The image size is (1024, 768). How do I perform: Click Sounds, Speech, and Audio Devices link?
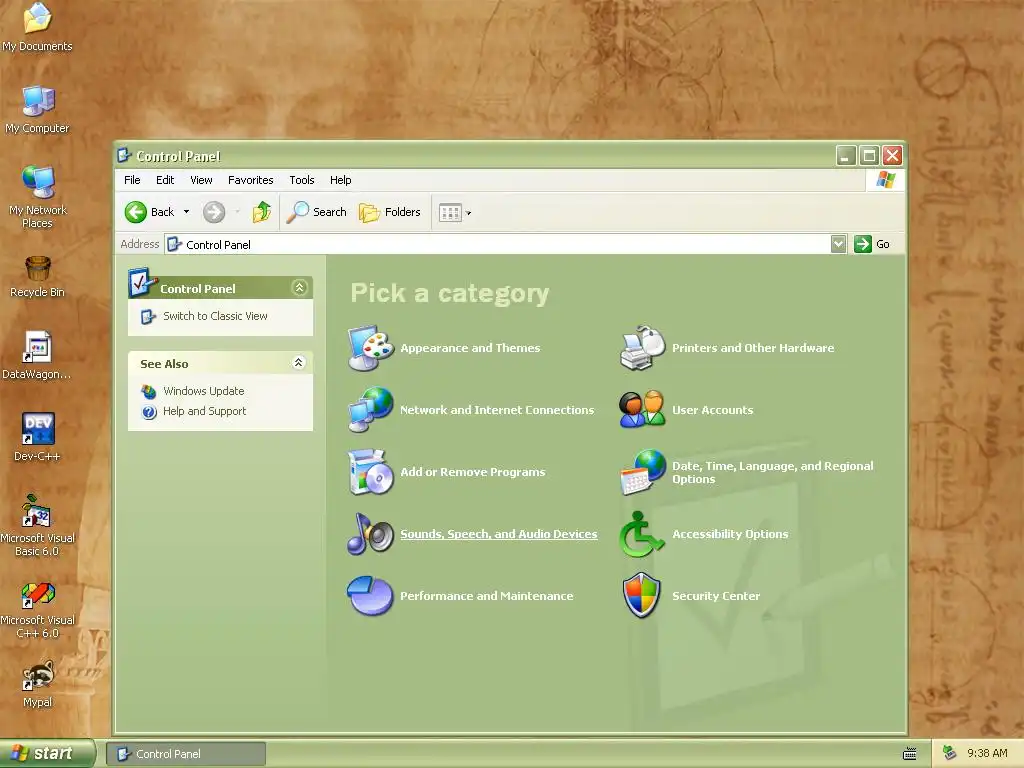pyautogui.click(x=499, y=534)
